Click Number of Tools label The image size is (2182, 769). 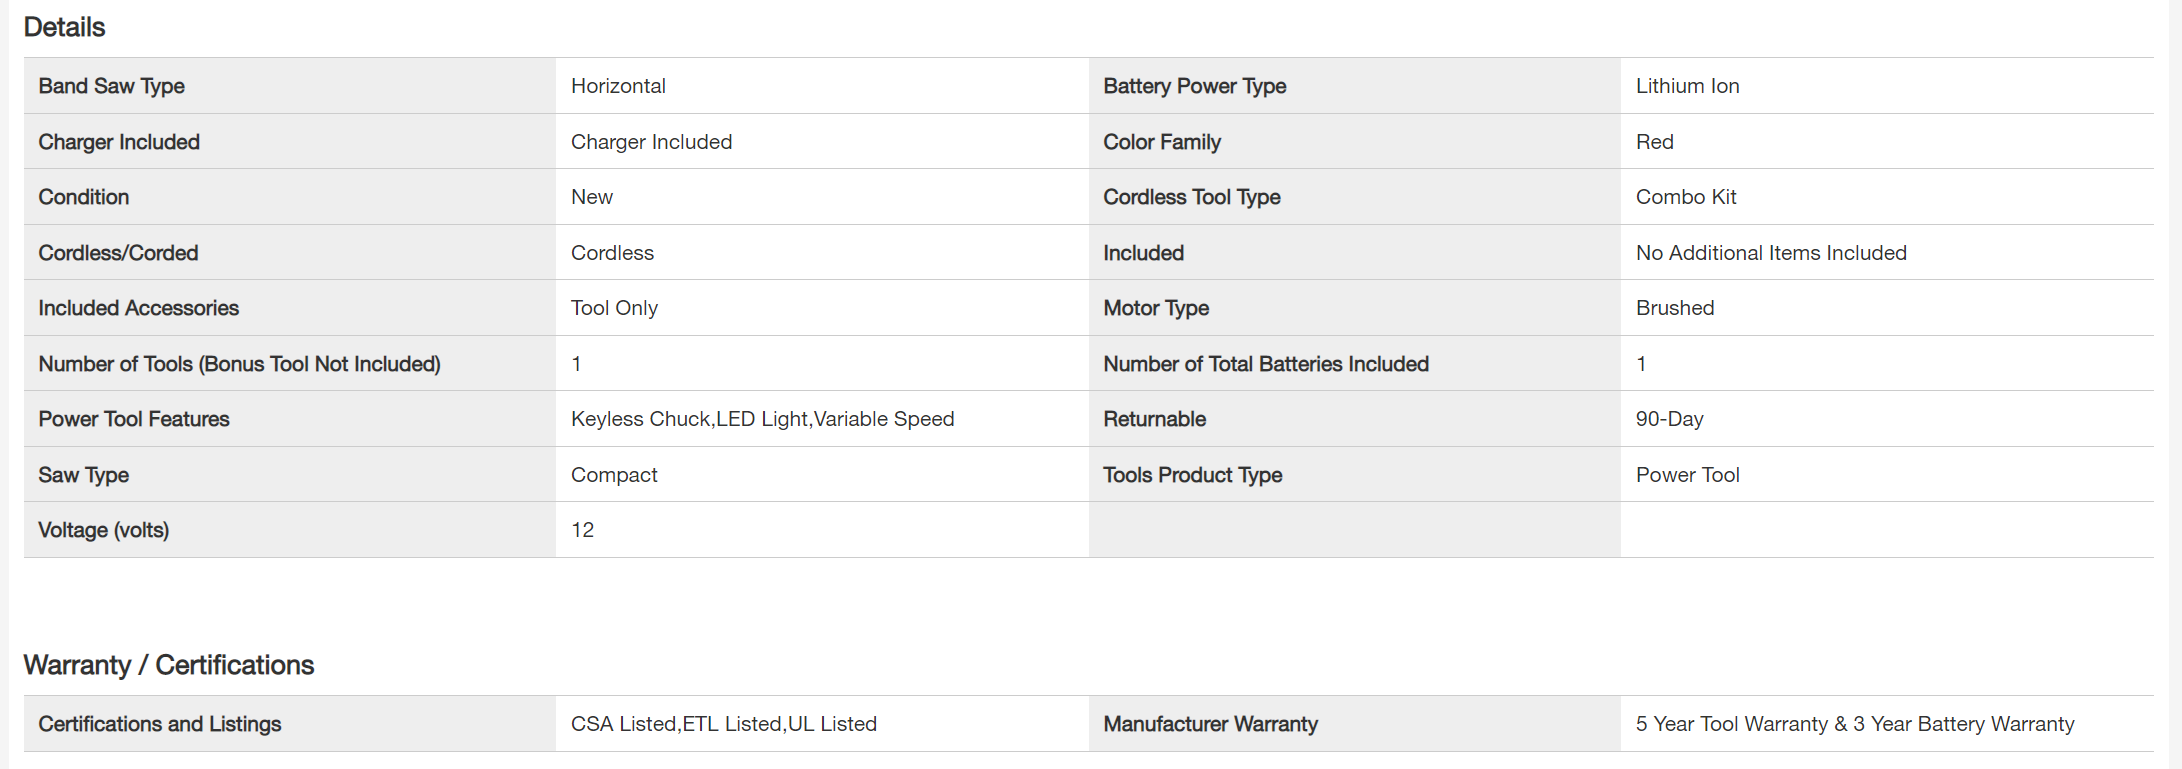pos(239,364)
